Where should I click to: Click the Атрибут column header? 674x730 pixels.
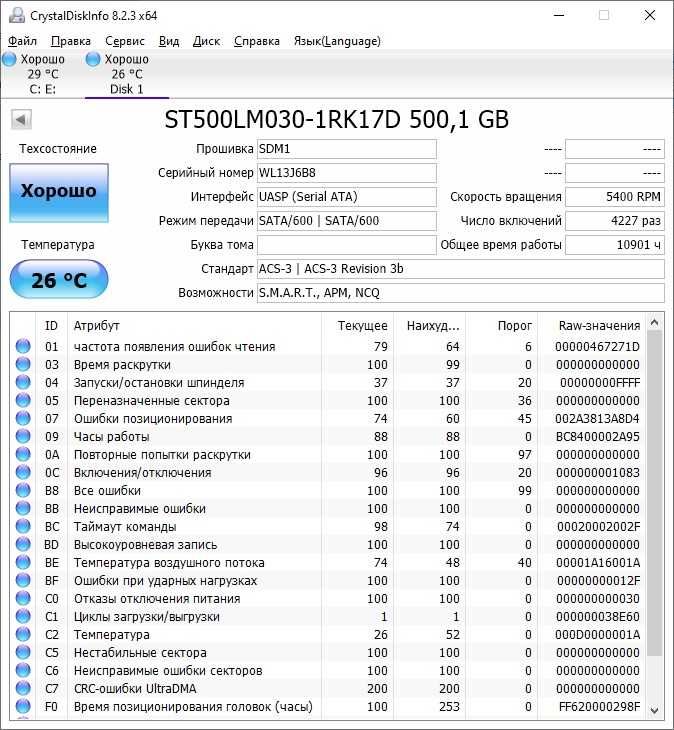[194, 325]
